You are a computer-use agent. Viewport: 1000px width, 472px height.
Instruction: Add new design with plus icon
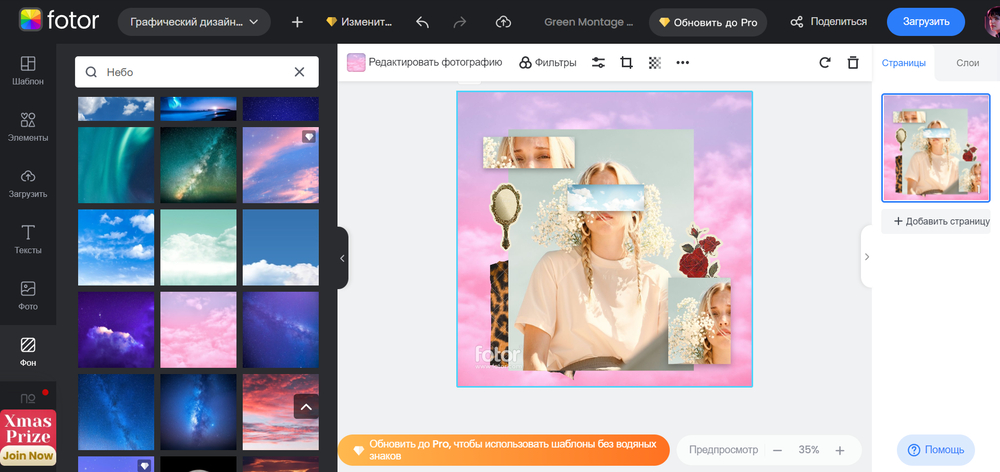297,22
